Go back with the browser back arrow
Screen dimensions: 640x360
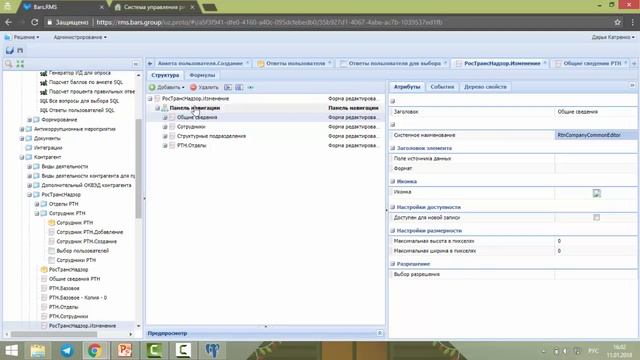[9, 22]
